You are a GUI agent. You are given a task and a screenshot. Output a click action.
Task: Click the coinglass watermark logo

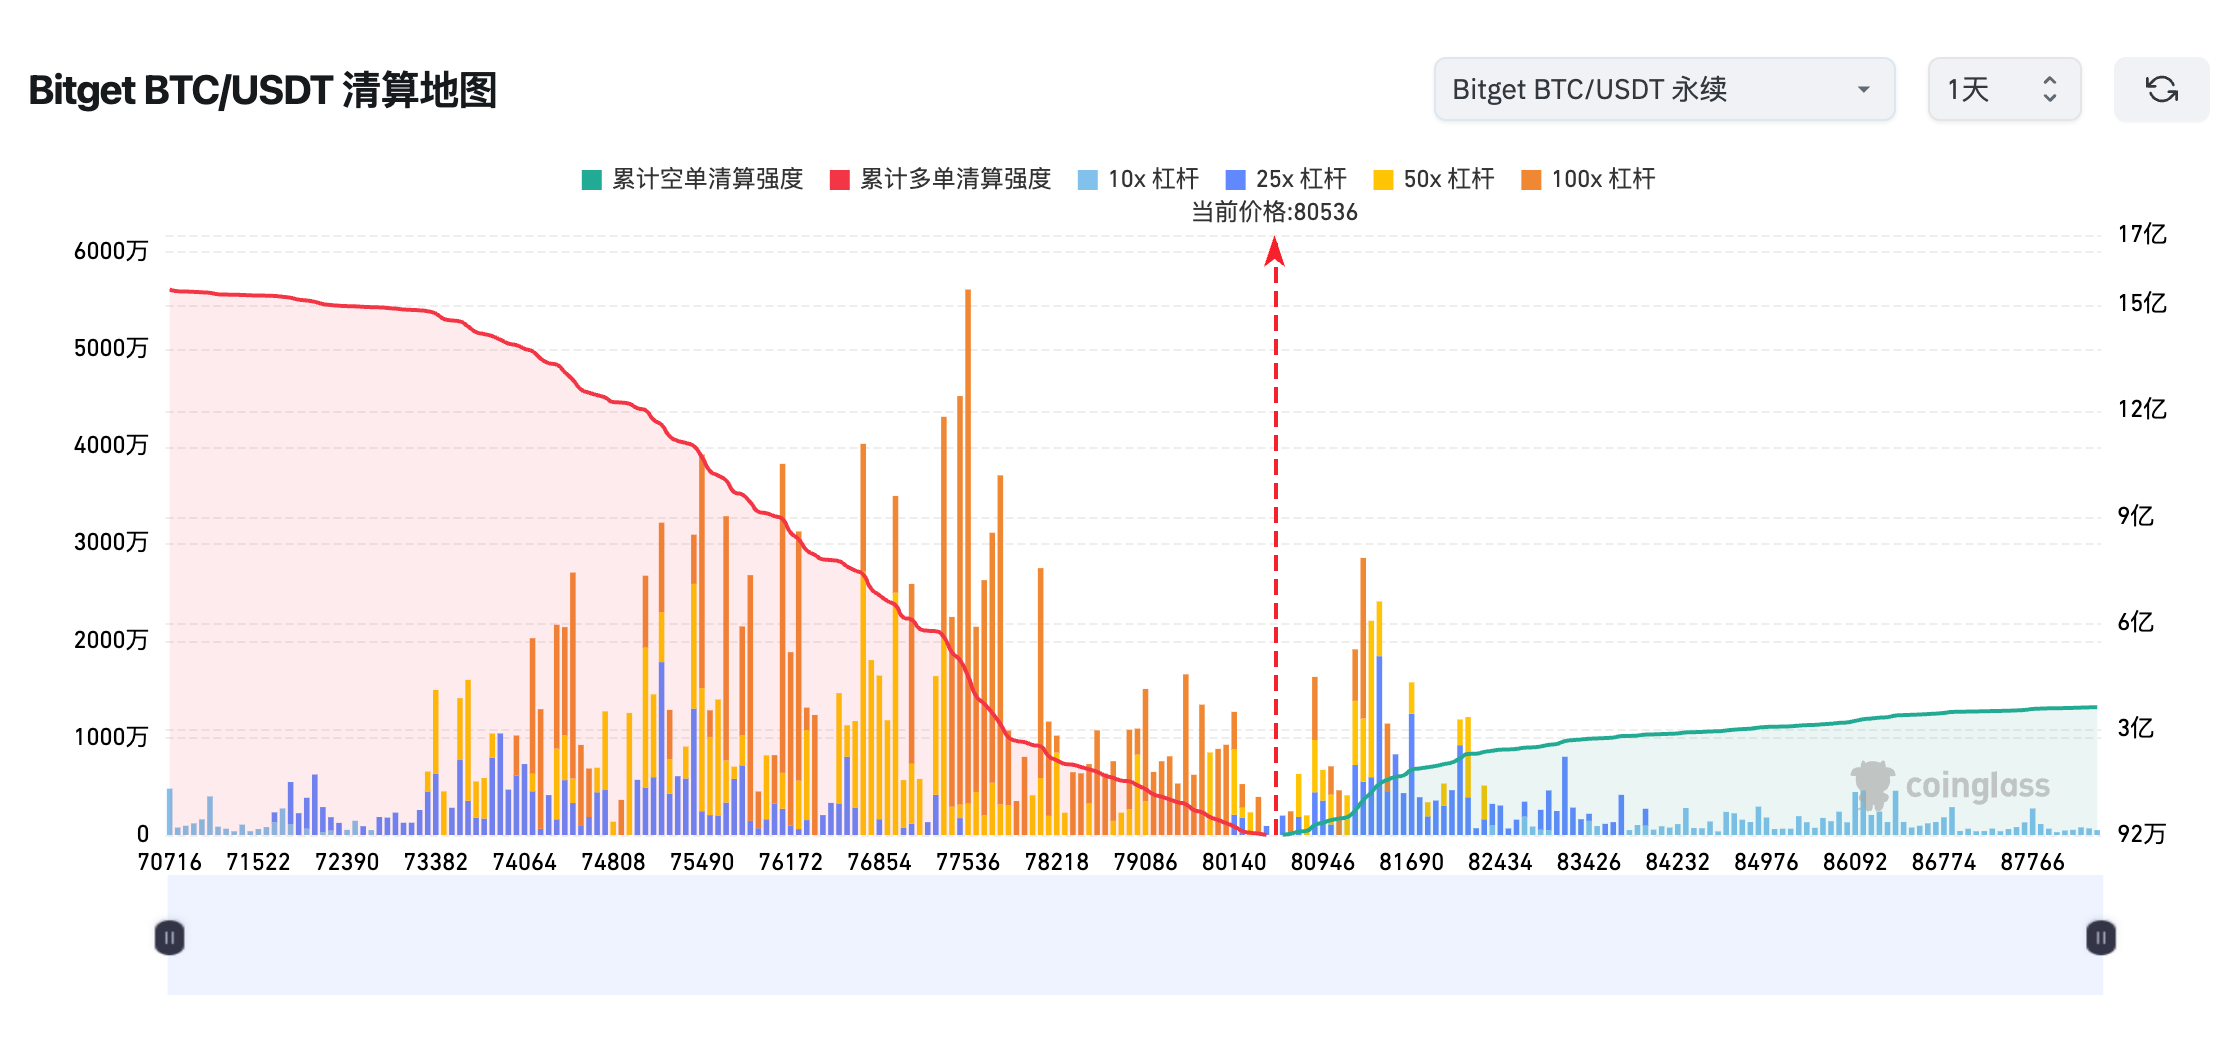(x=1950, y=786)
